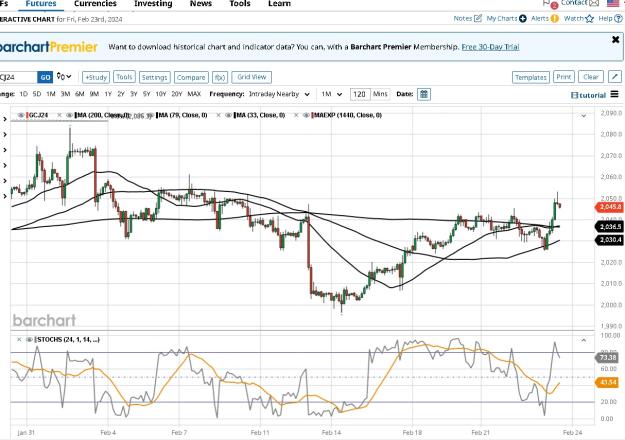Click the +Study button
625x440 pixels.
coord(96,77)
